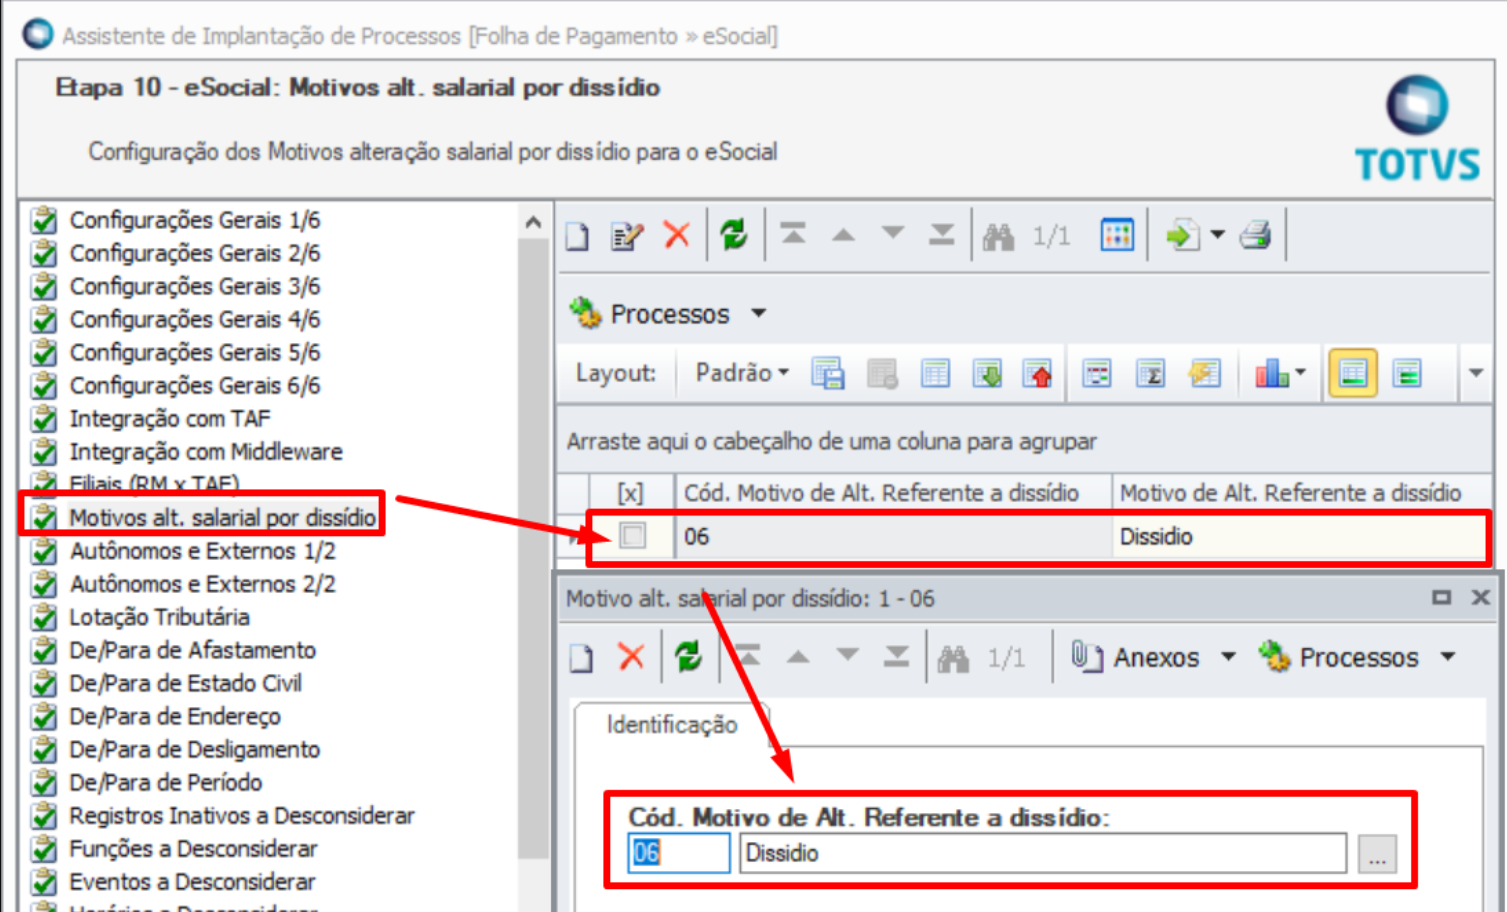Go to next record in main toolbar
The width and height of the screenshot is (1507, 912).
coord(893,233)
